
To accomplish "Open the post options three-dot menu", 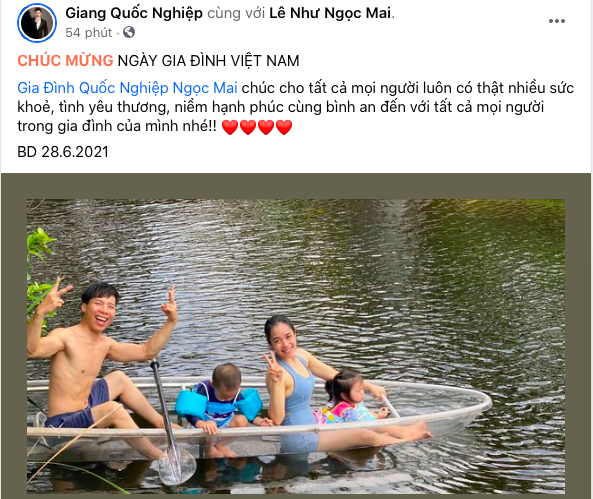I will (557, 21).
